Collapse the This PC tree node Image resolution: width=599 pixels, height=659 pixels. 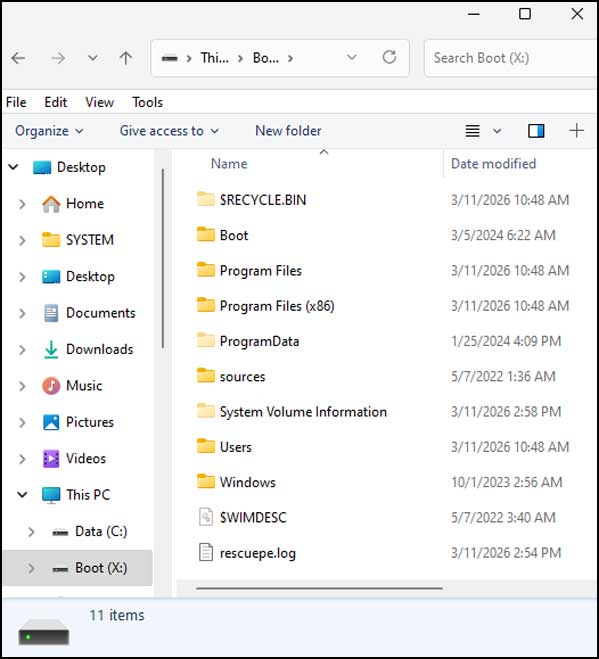click(x=22, y=495)
